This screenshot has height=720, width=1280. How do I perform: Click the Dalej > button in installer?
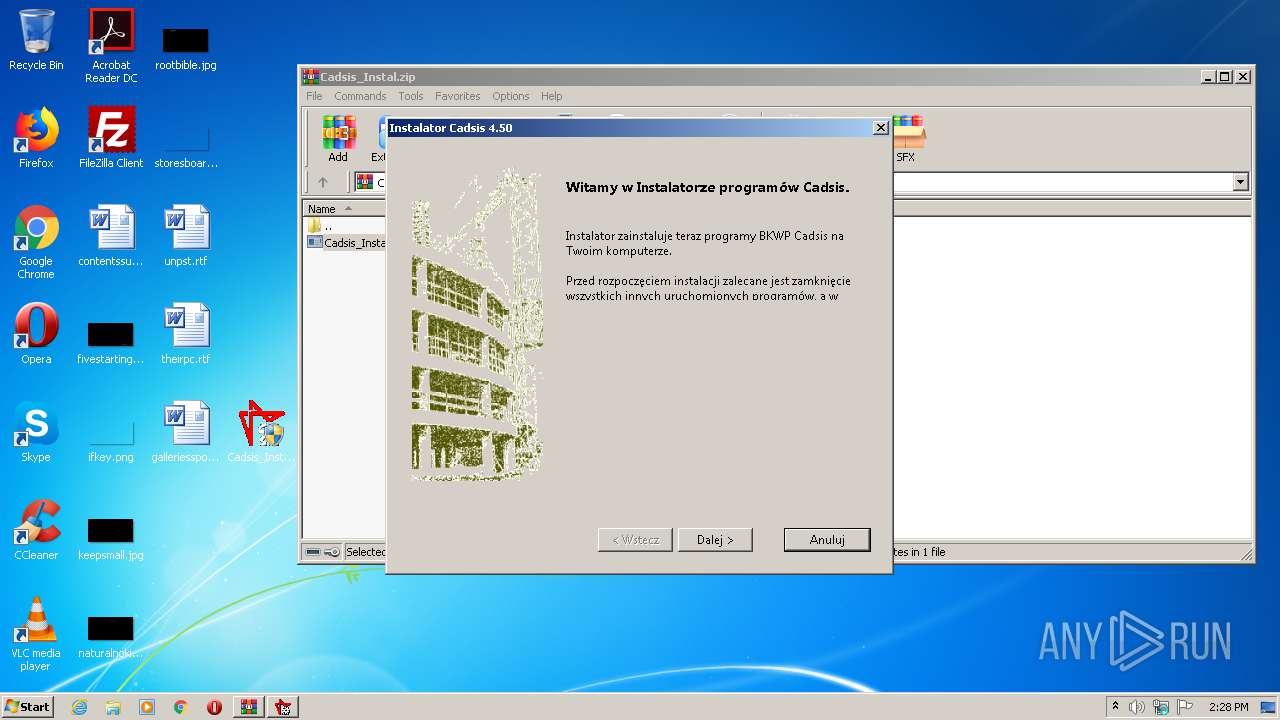tap(715, 540)
